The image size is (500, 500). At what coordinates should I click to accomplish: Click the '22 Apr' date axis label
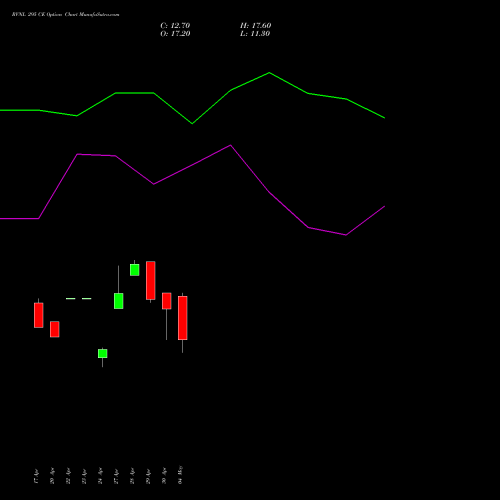coord(68,476)
